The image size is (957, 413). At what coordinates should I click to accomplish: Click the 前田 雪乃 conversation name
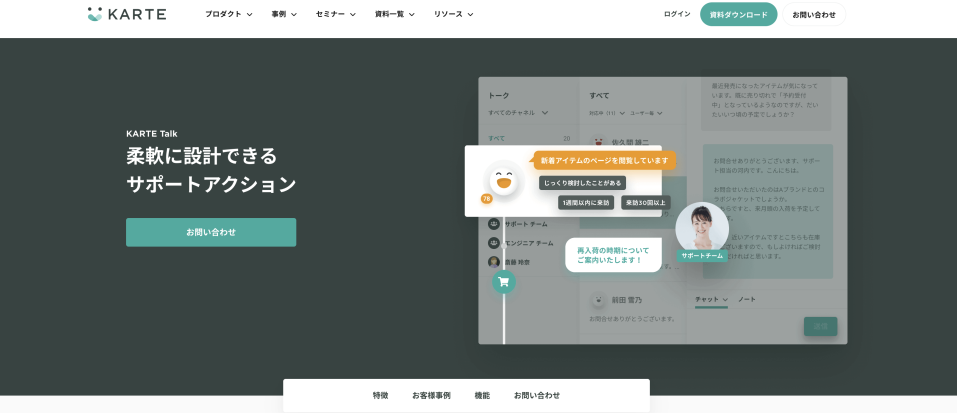click(x=627, y=300)
